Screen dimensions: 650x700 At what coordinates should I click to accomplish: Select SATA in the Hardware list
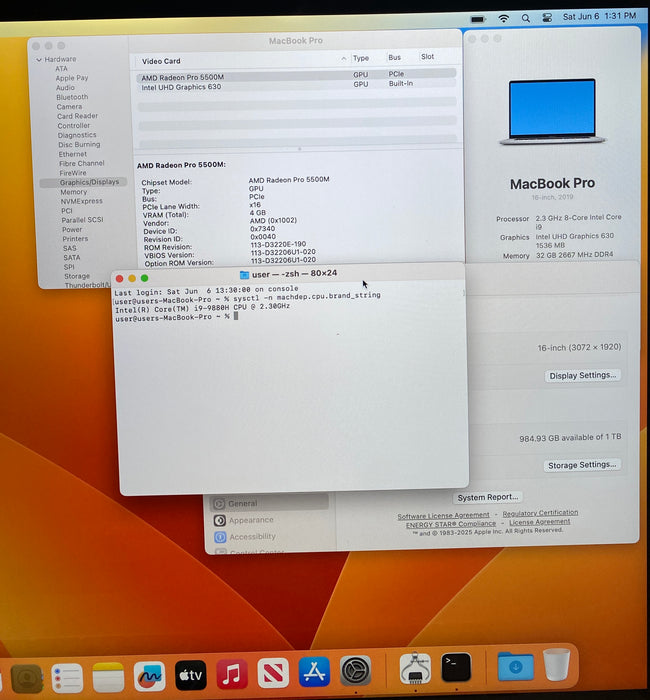click(x=71, y=258)
